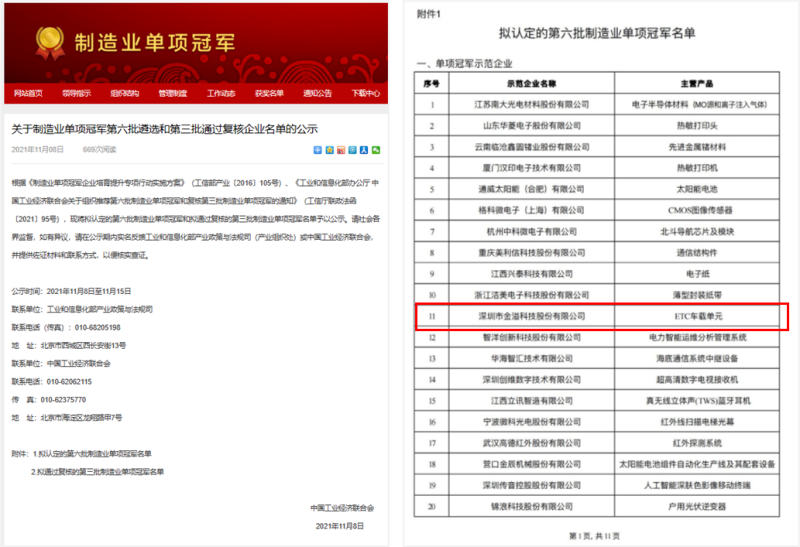Select the cell 厦门汉印电子技术有限公司
Screen dimensions: 800x547
(532, 168)
